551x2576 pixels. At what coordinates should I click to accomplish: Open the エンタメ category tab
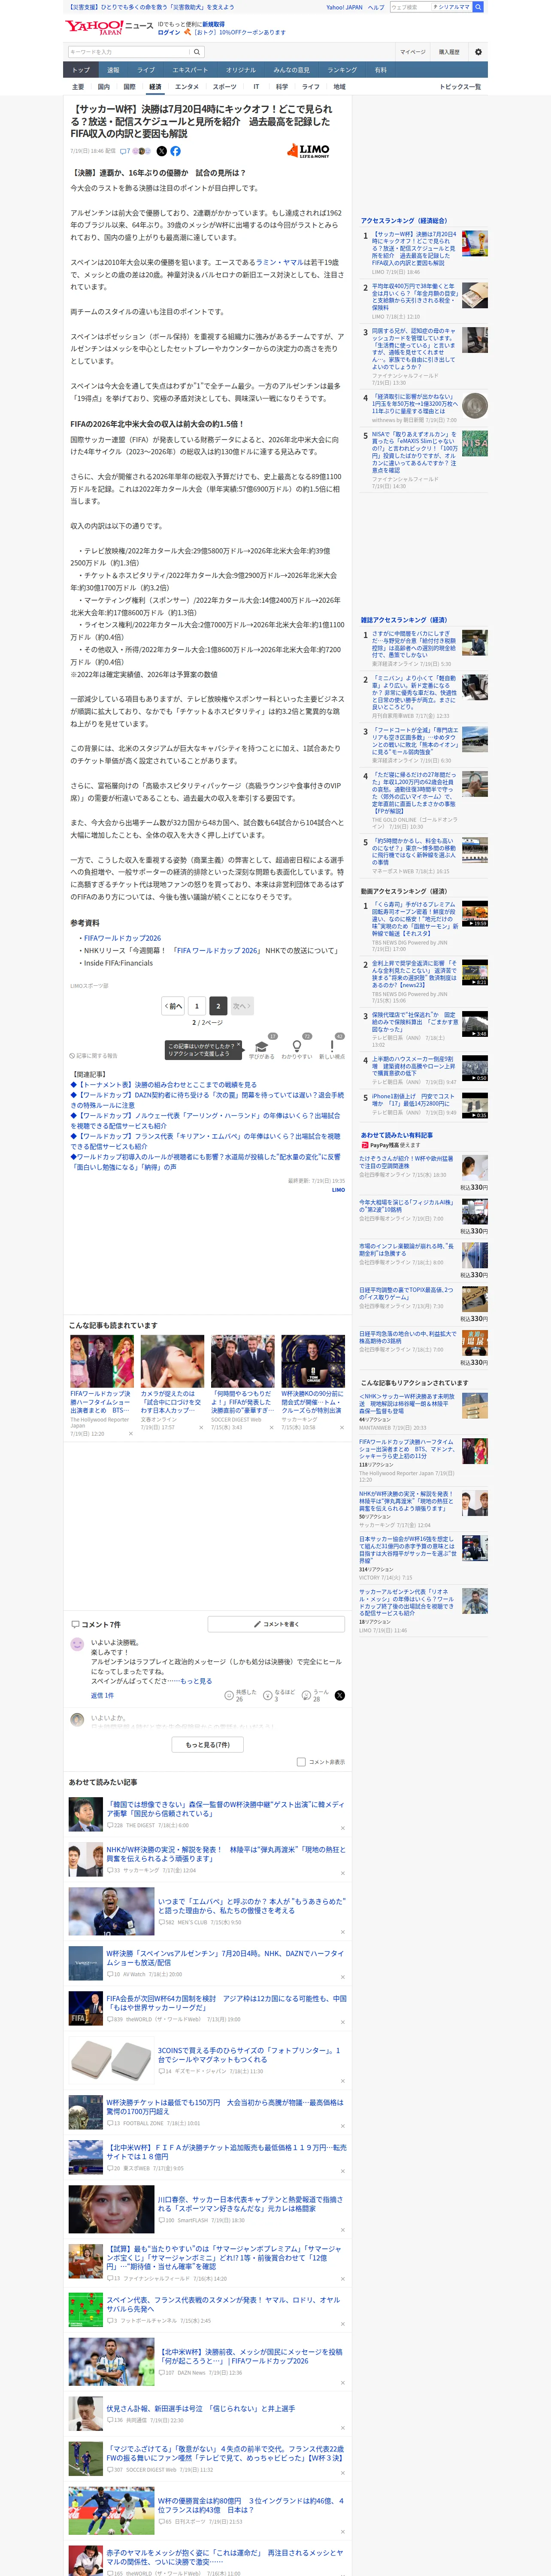point(187,87)
